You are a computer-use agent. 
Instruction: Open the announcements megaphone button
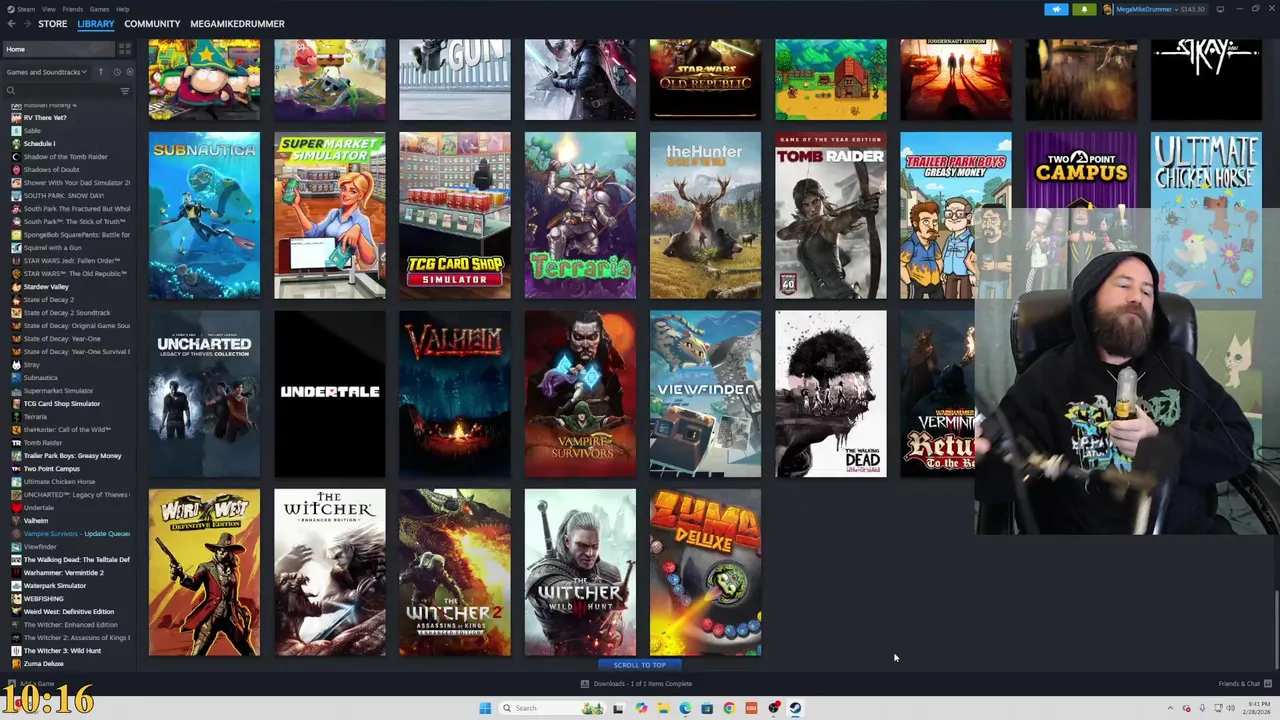point(1057,9)
